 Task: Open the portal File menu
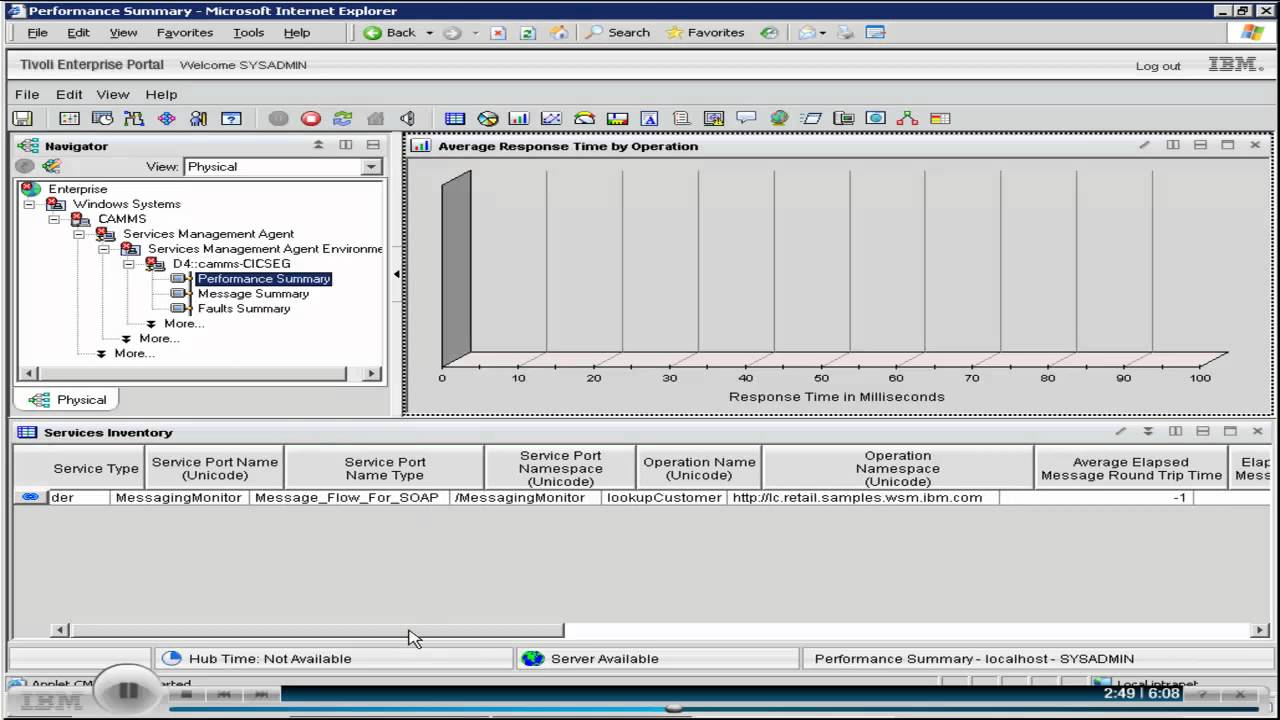(27, 94)
